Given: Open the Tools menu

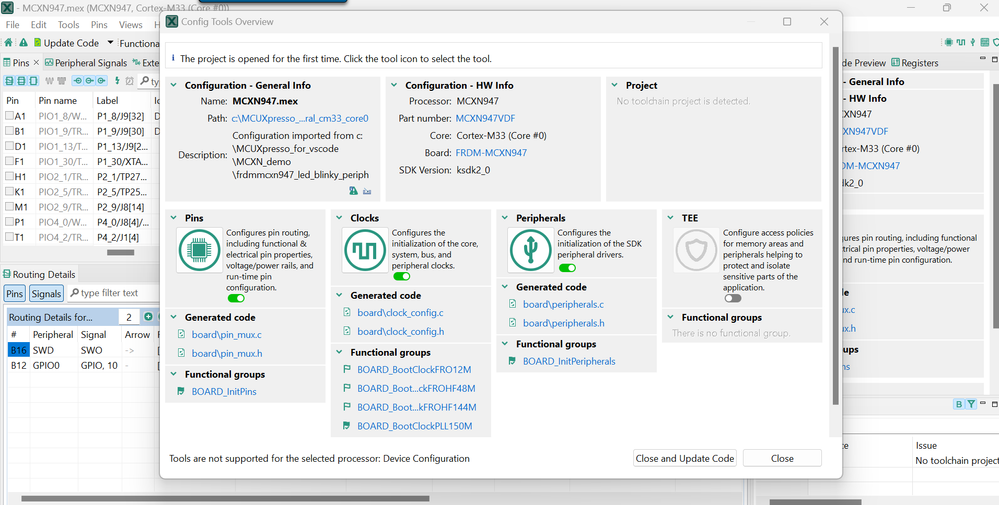Looking at the screenshot, I should point(68,25).
